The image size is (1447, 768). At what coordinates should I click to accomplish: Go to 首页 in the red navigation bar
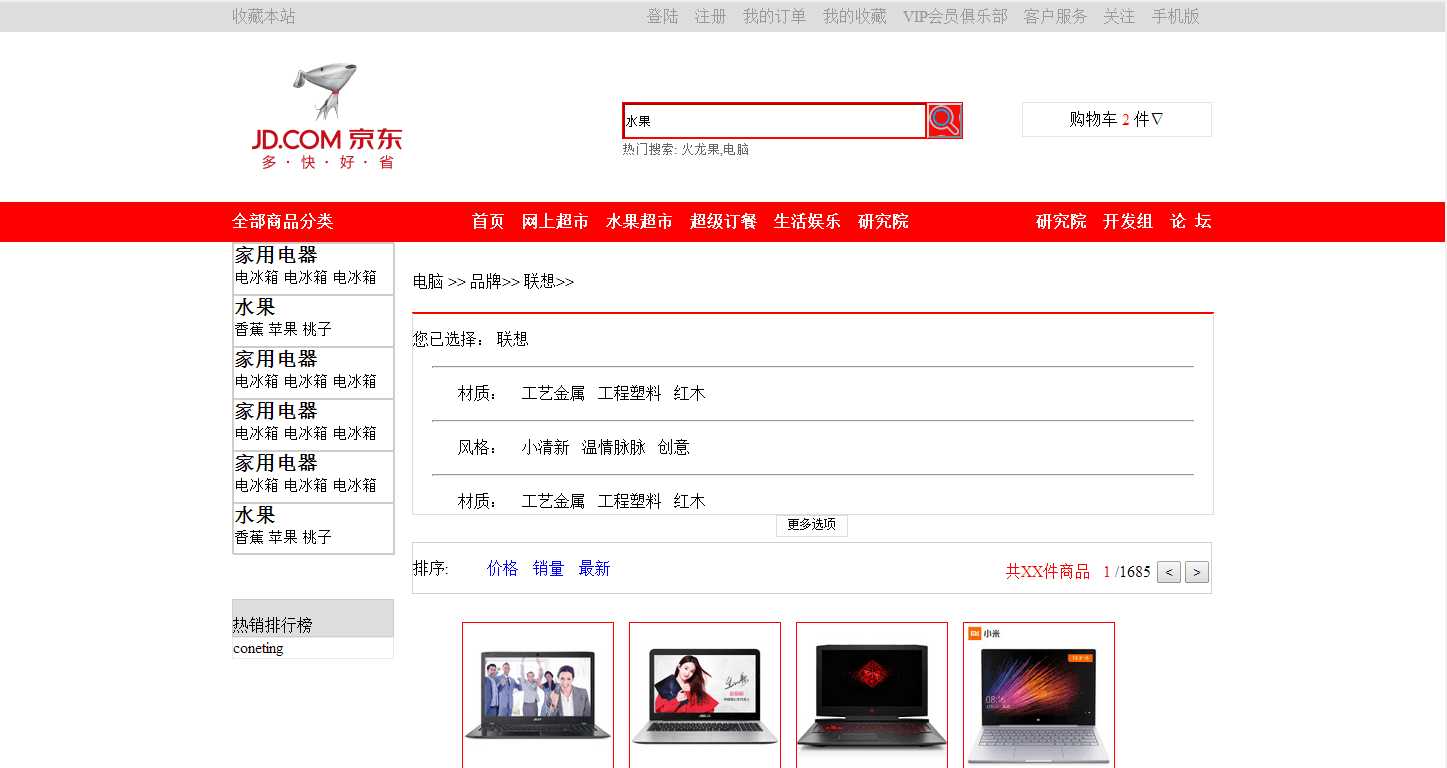pos(488,221)
